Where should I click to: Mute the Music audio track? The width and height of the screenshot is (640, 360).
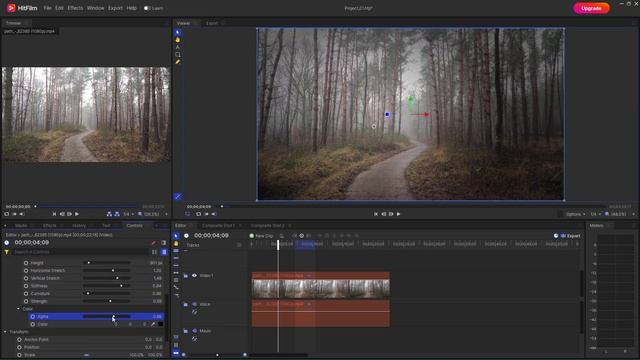(194, 331)
